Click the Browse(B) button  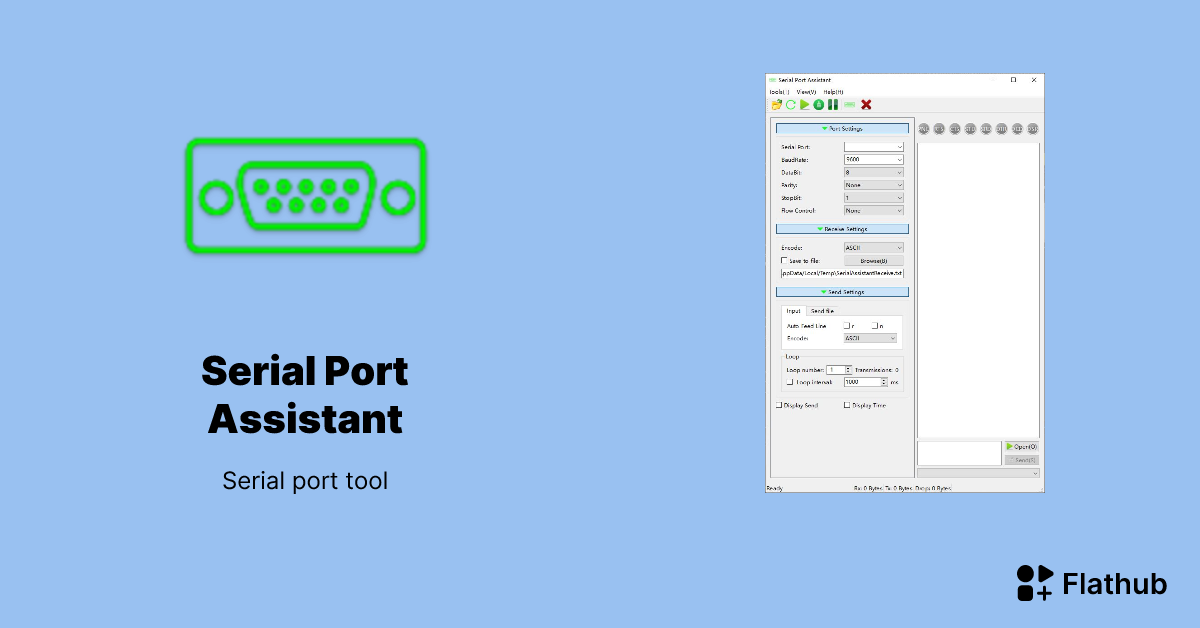(874, 260)
